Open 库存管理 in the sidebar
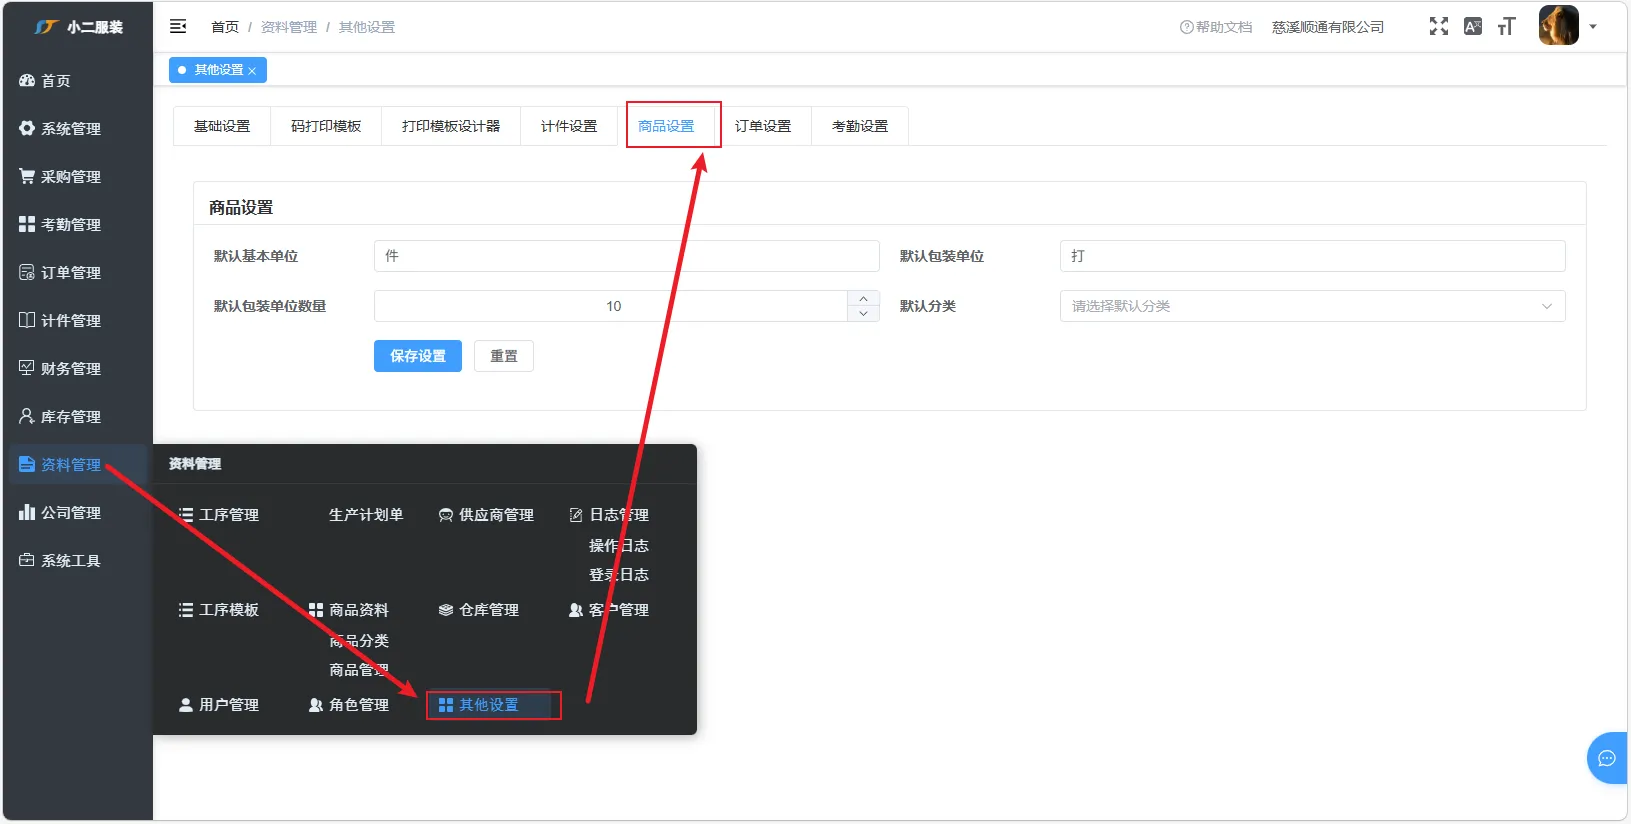Image resolution: width=1631 pixels, height=824 pixels. point(76,417)
